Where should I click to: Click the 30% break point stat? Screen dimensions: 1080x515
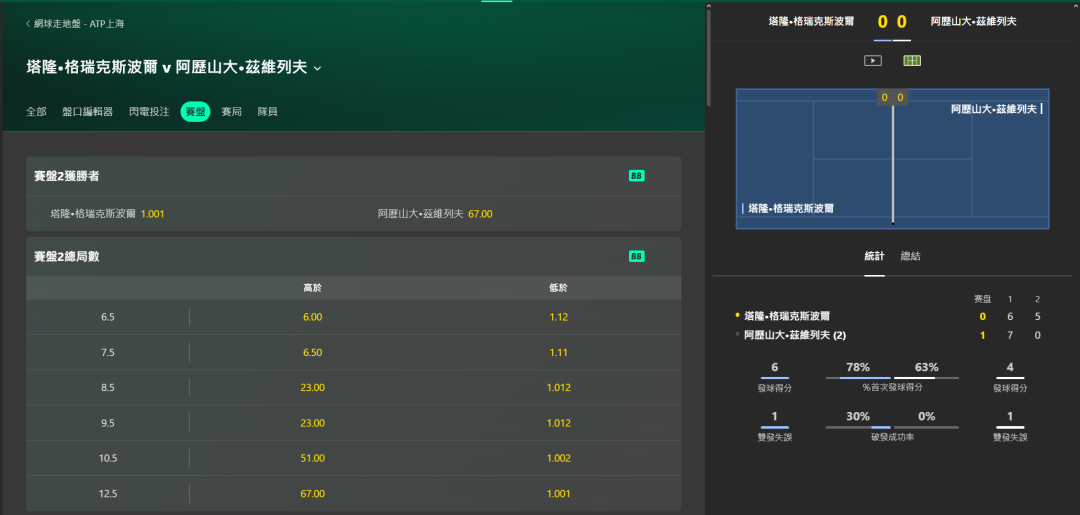[857, 417]
